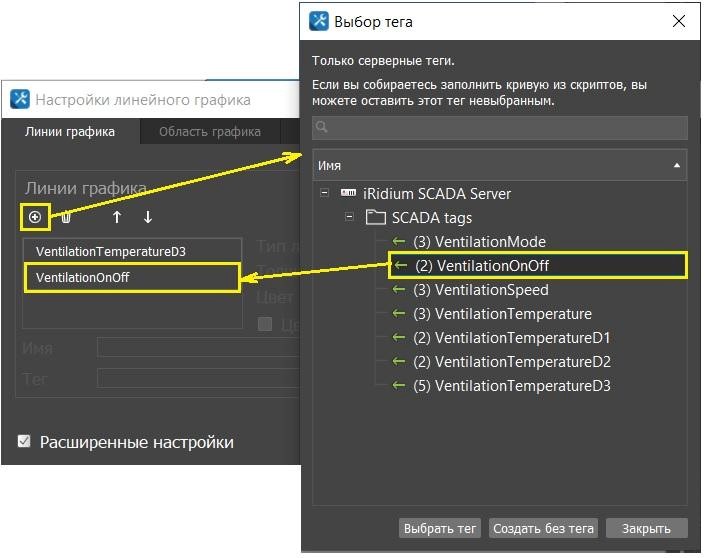Screen dimensions: 706x558
Task: Click the iRidium SCADA Server device icon
Action: coord(349,194)
